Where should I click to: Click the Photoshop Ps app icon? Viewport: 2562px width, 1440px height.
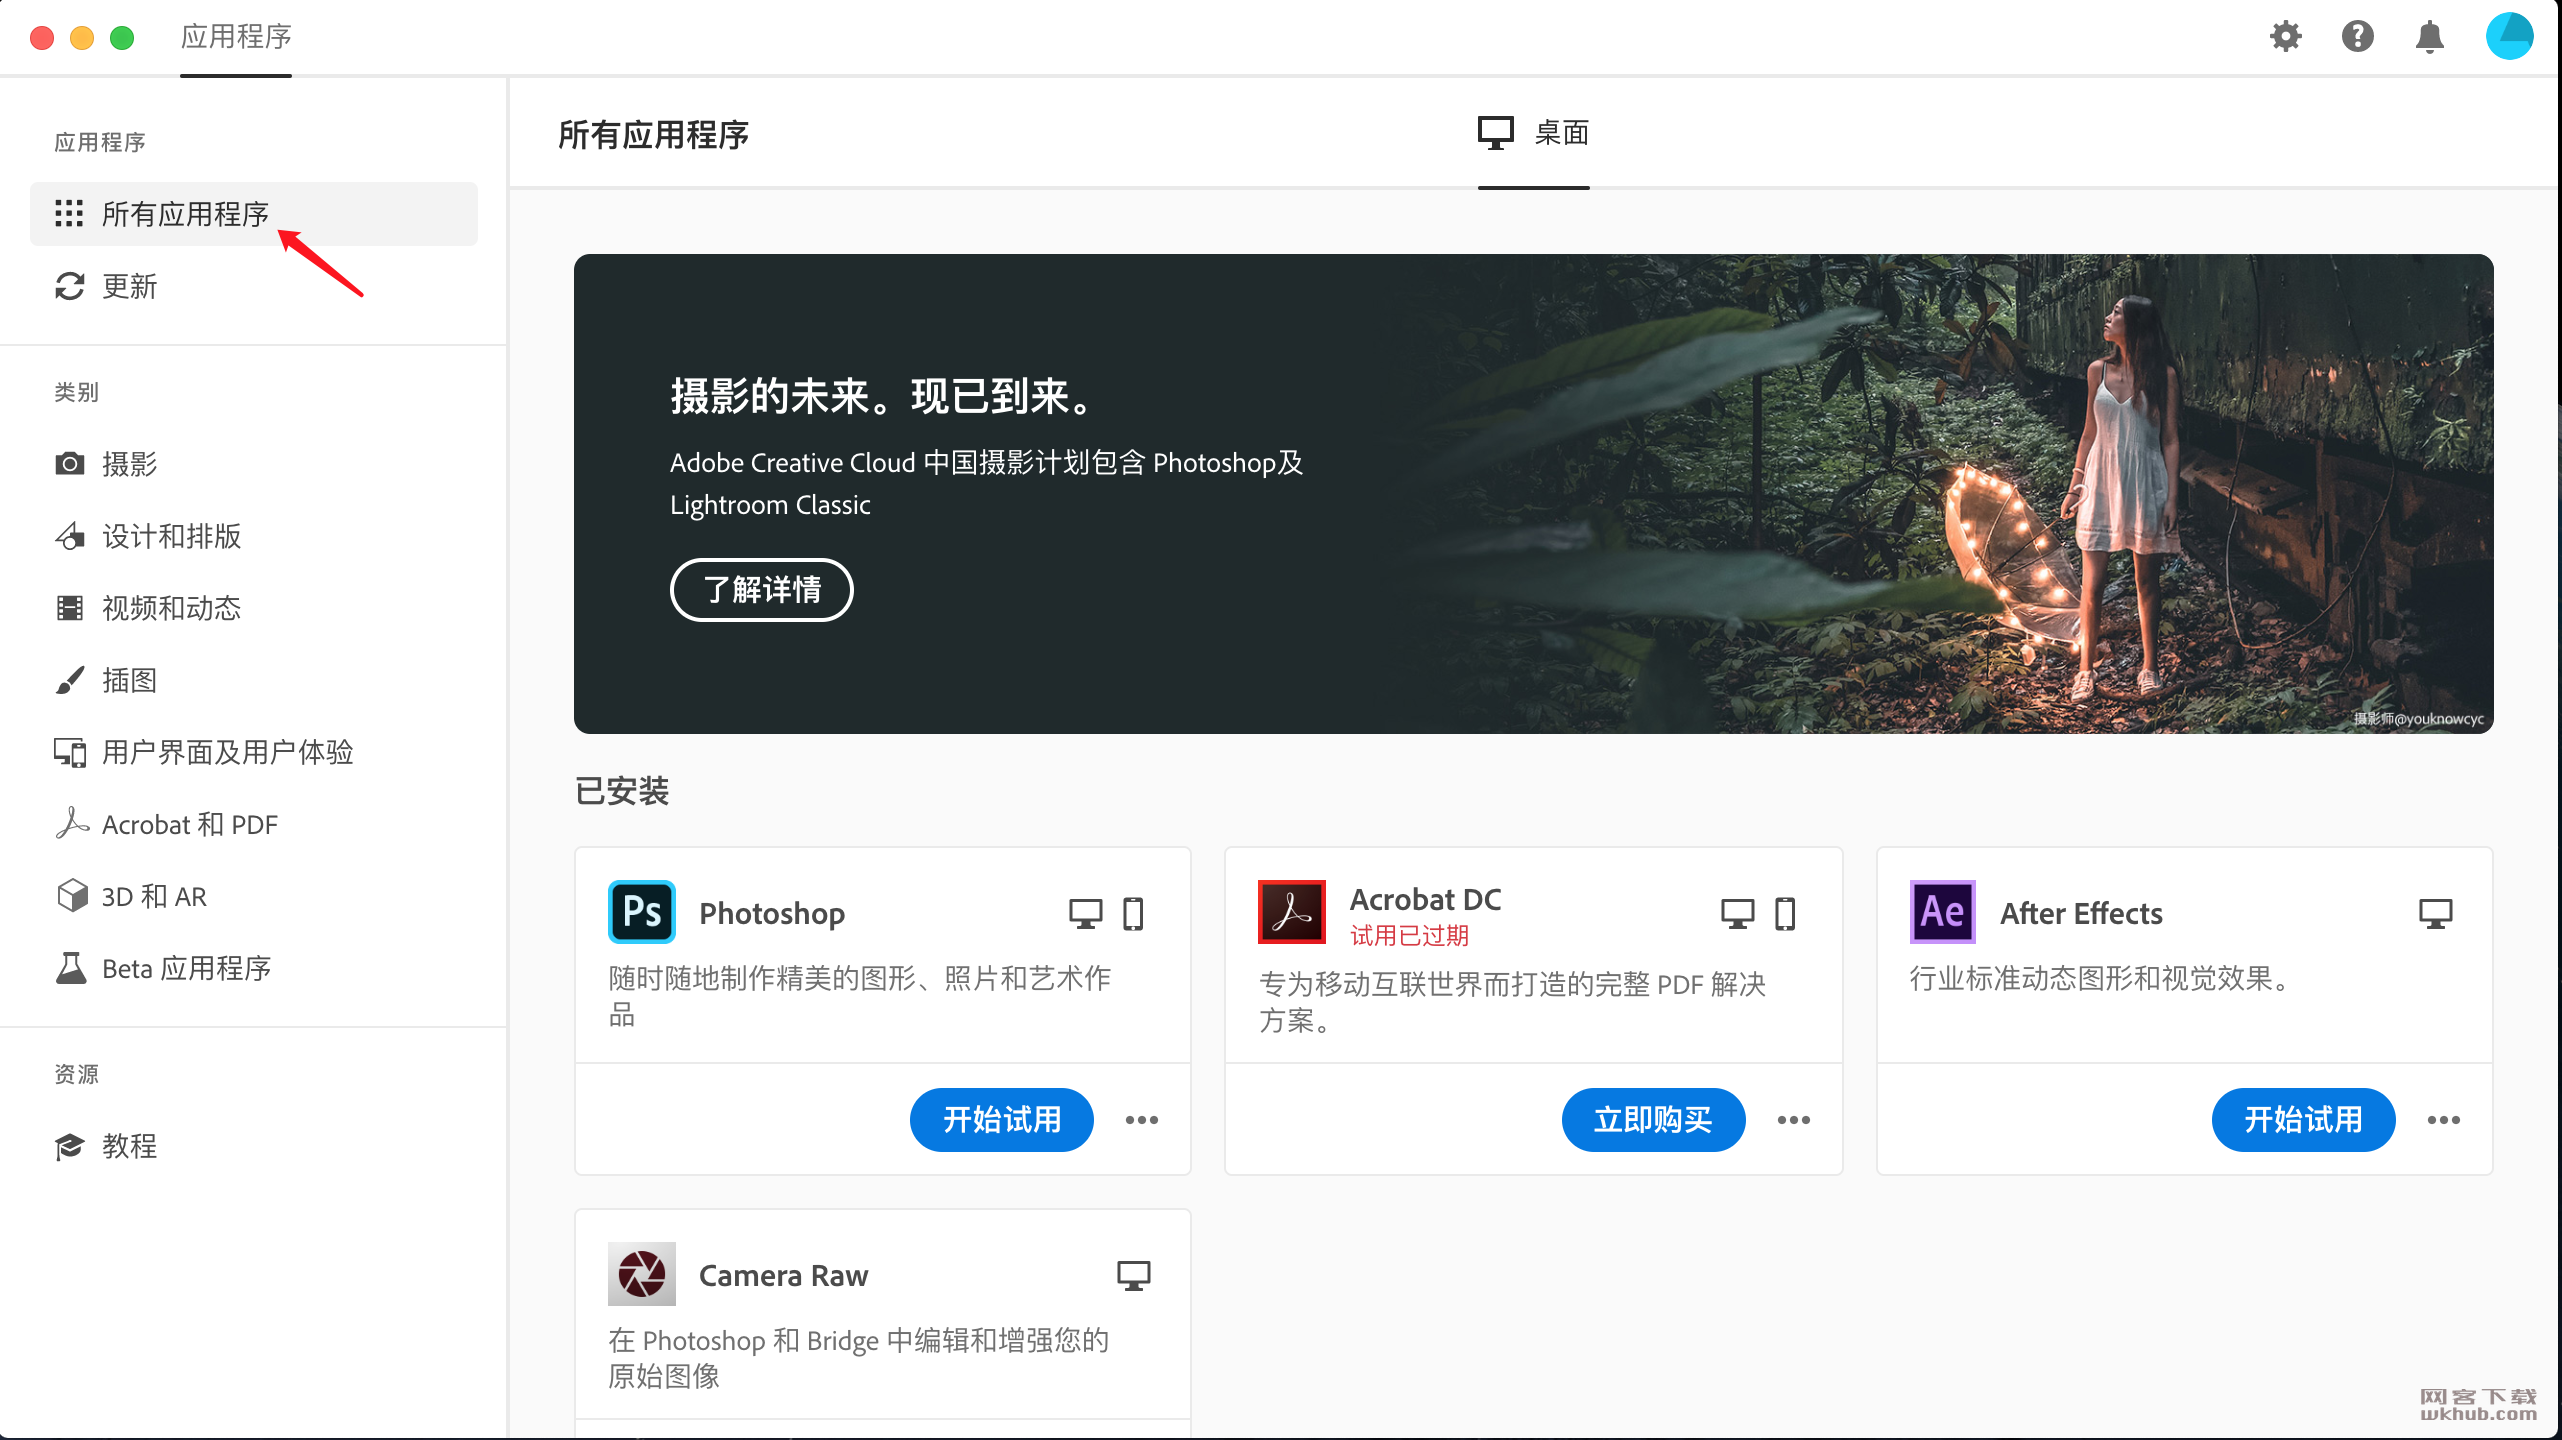[x=641, y=911]
